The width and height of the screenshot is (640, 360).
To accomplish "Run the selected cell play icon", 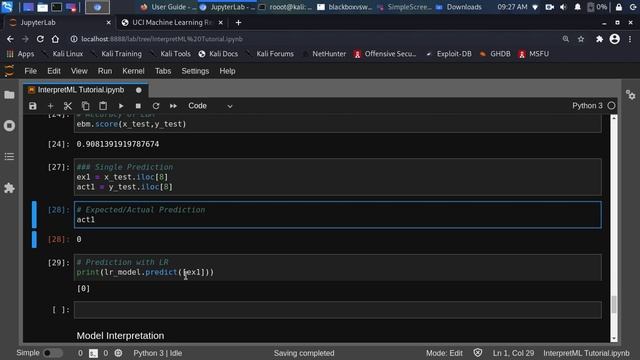I will click(x=121, y=106).
